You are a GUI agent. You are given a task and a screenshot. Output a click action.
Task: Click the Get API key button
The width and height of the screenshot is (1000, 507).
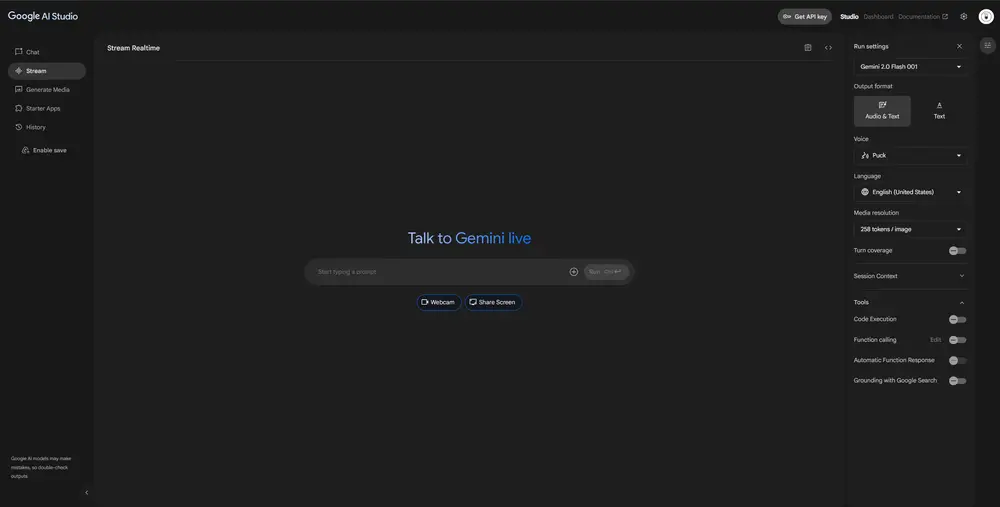(805, 17)
